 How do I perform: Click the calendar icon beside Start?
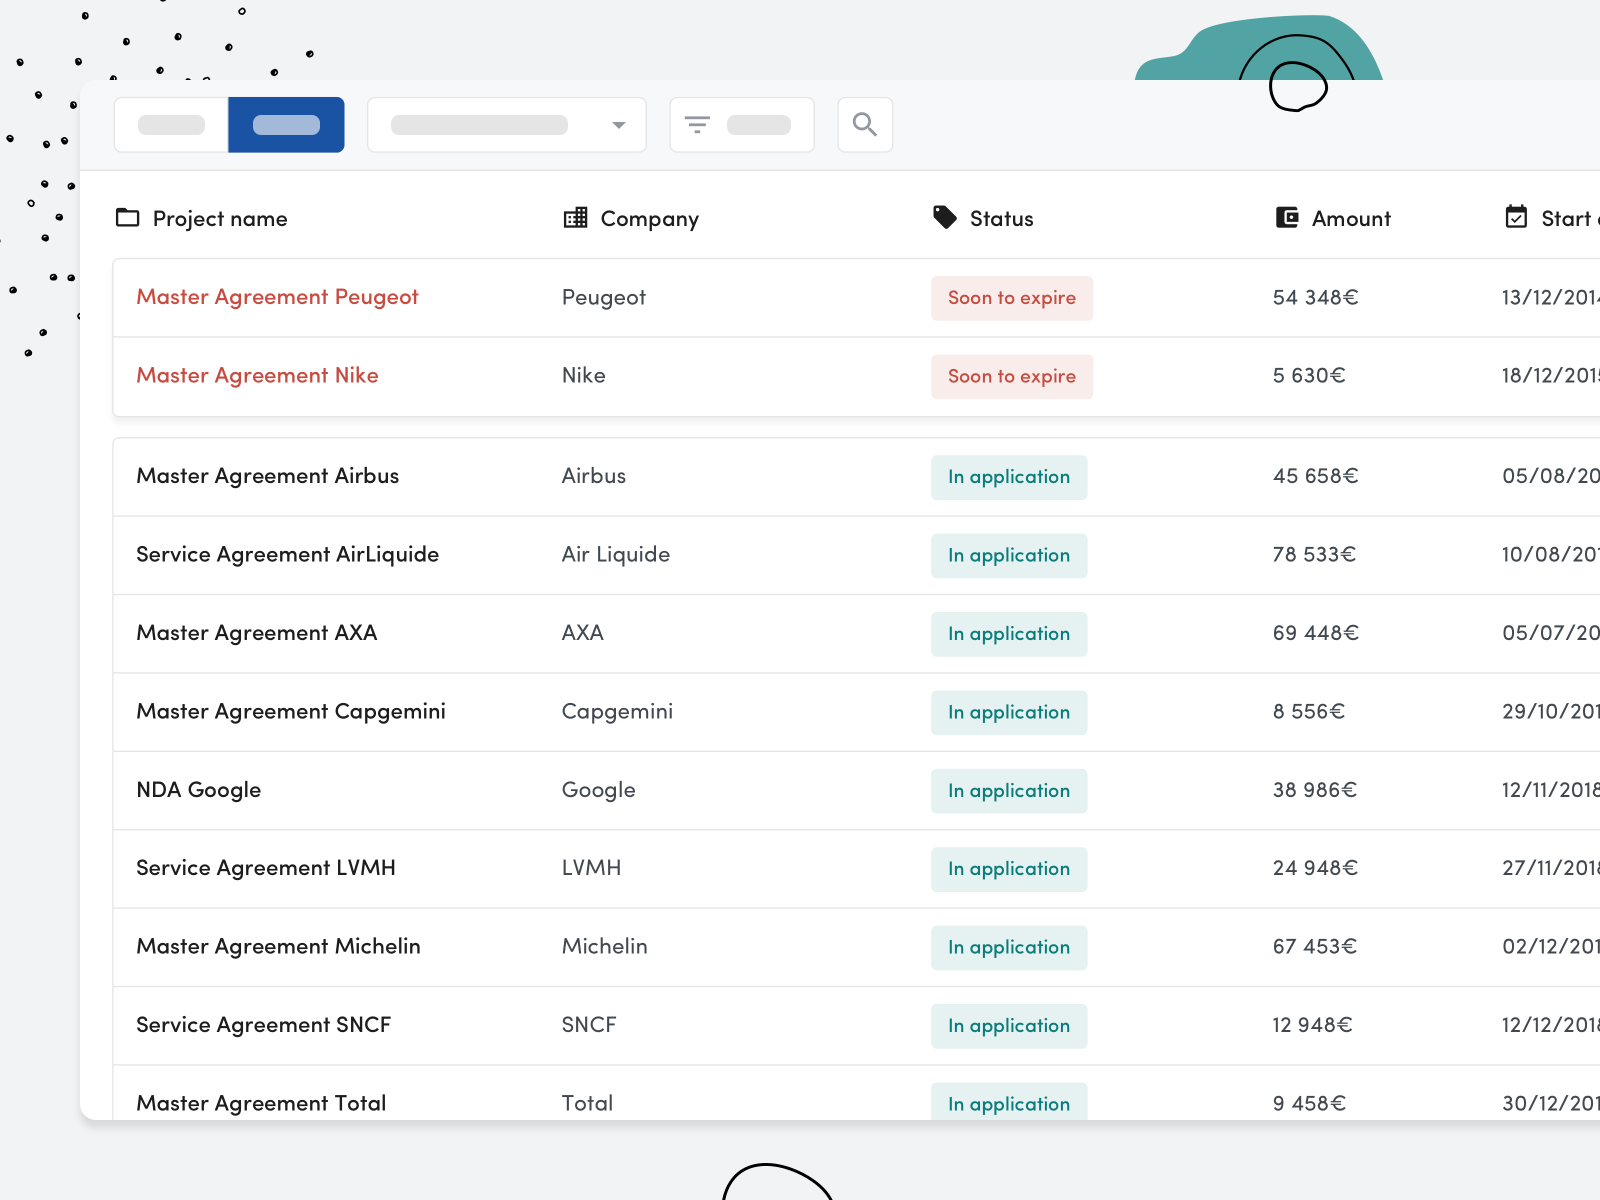coord(1517,217)
